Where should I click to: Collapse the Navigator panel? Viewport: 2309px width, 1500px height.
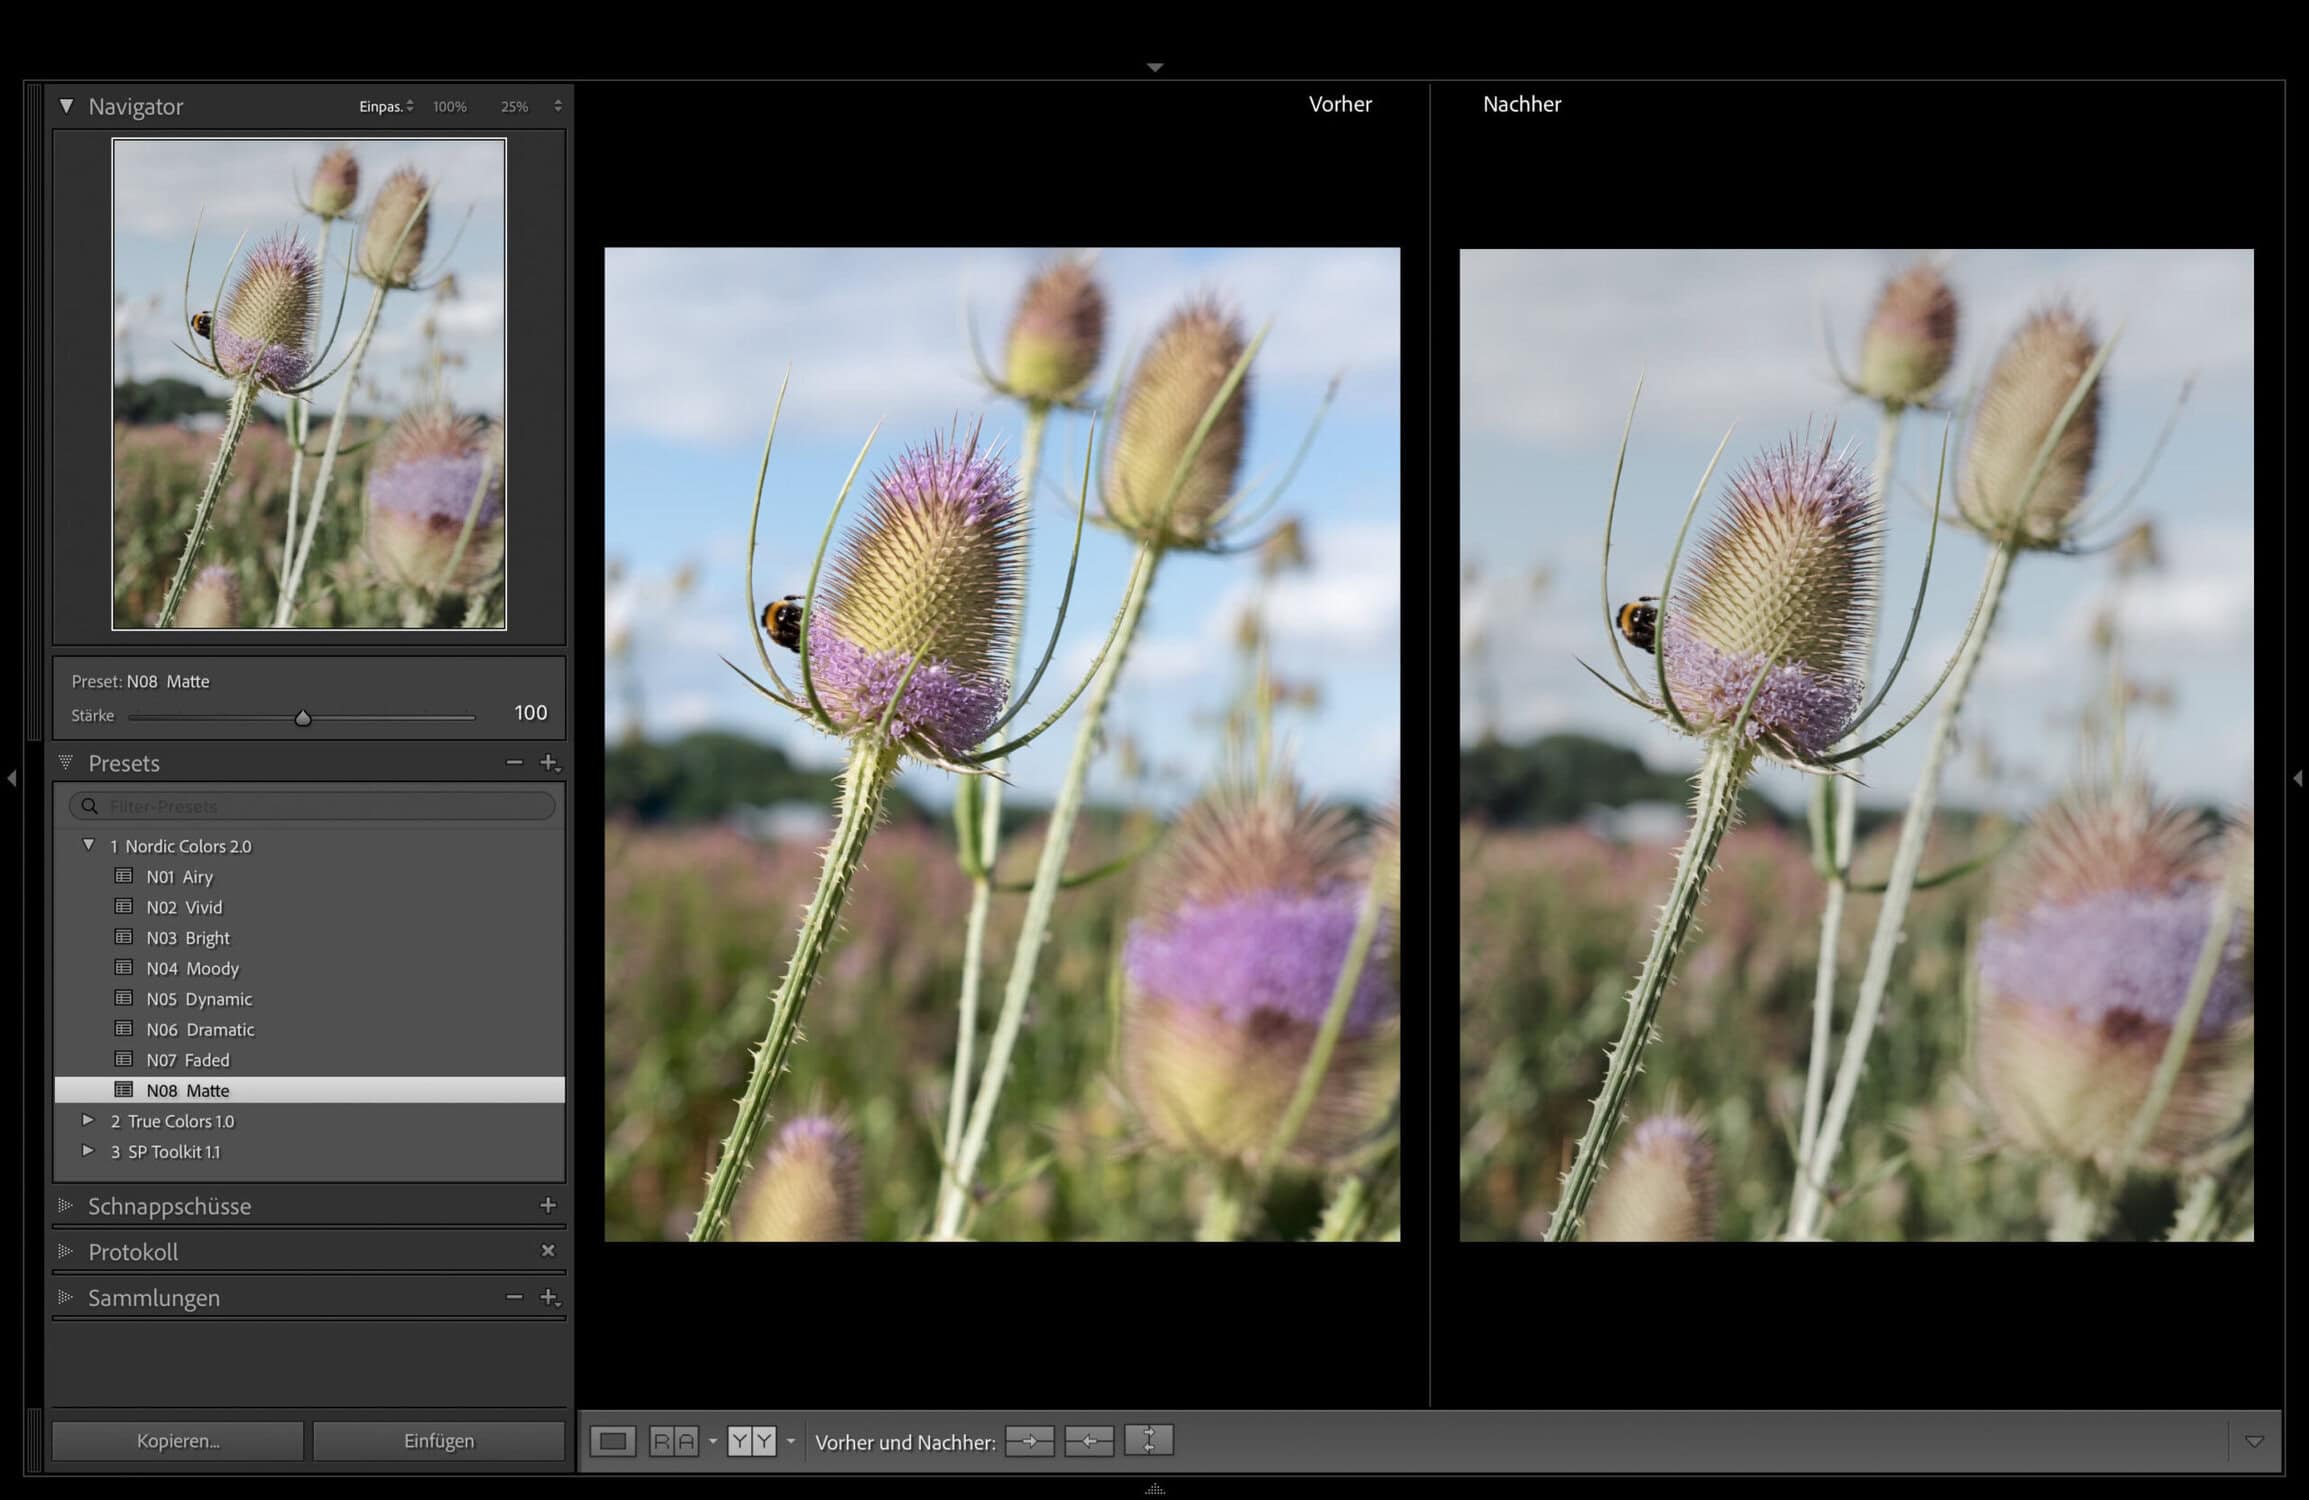pyautogui.click(x=66, y=106)
